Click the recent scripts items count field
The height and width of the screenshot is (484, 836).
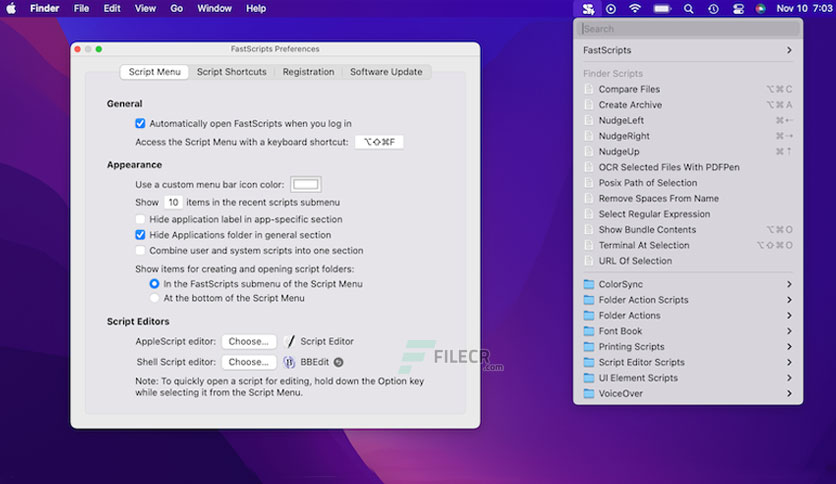pyautogui.click(x=173, y=203)
